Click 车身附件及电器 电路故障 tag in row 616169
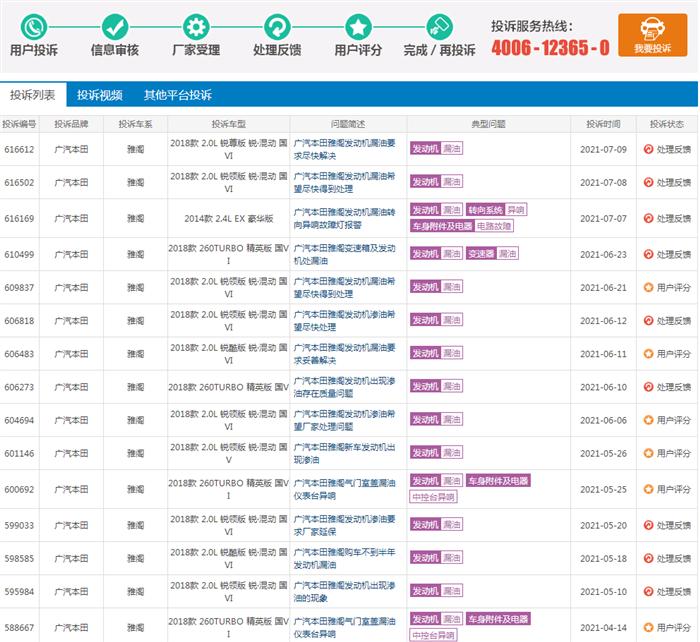The image size is (700, 642). tap(462, 226)
